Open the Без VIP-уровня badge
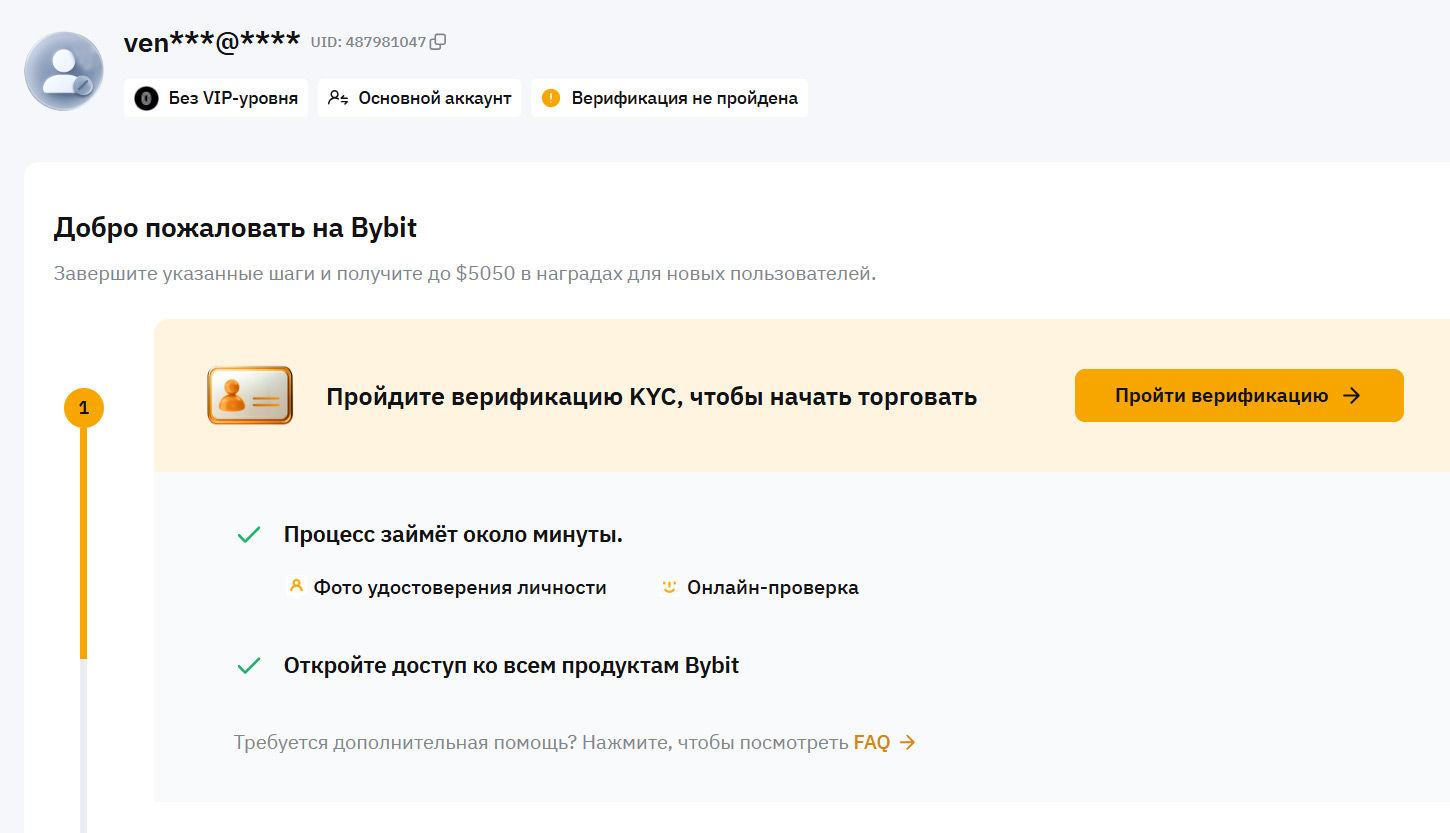1450x833 pixels. [x=216, y=98]
